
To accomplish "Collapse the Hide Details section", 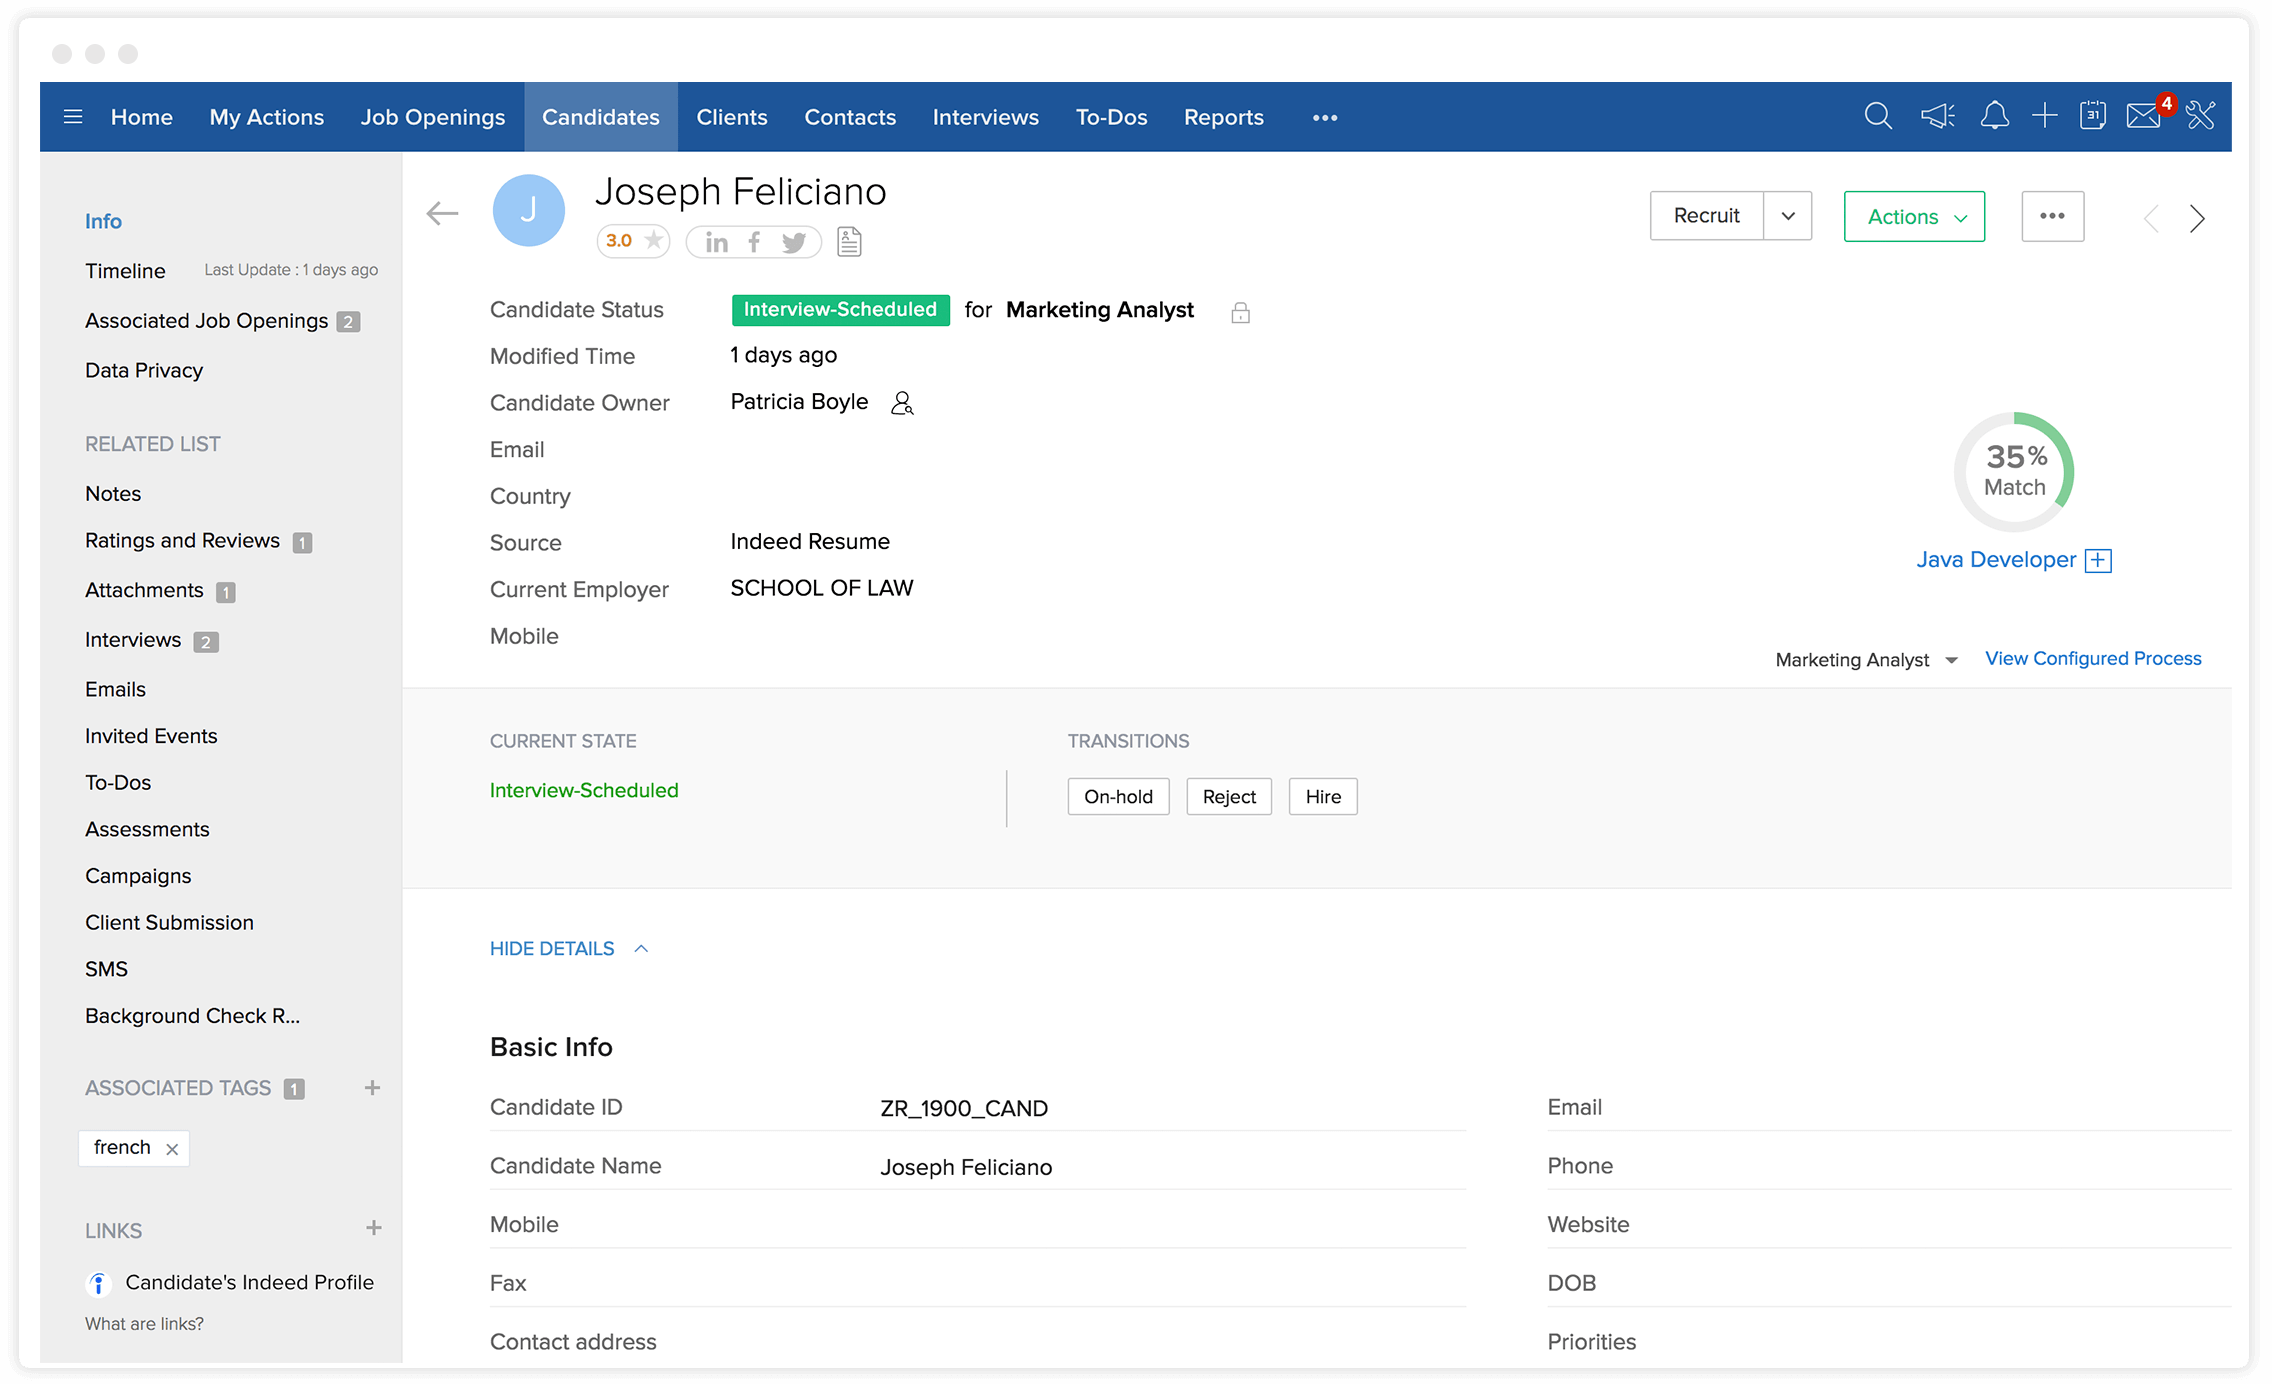I will point(570,949).
